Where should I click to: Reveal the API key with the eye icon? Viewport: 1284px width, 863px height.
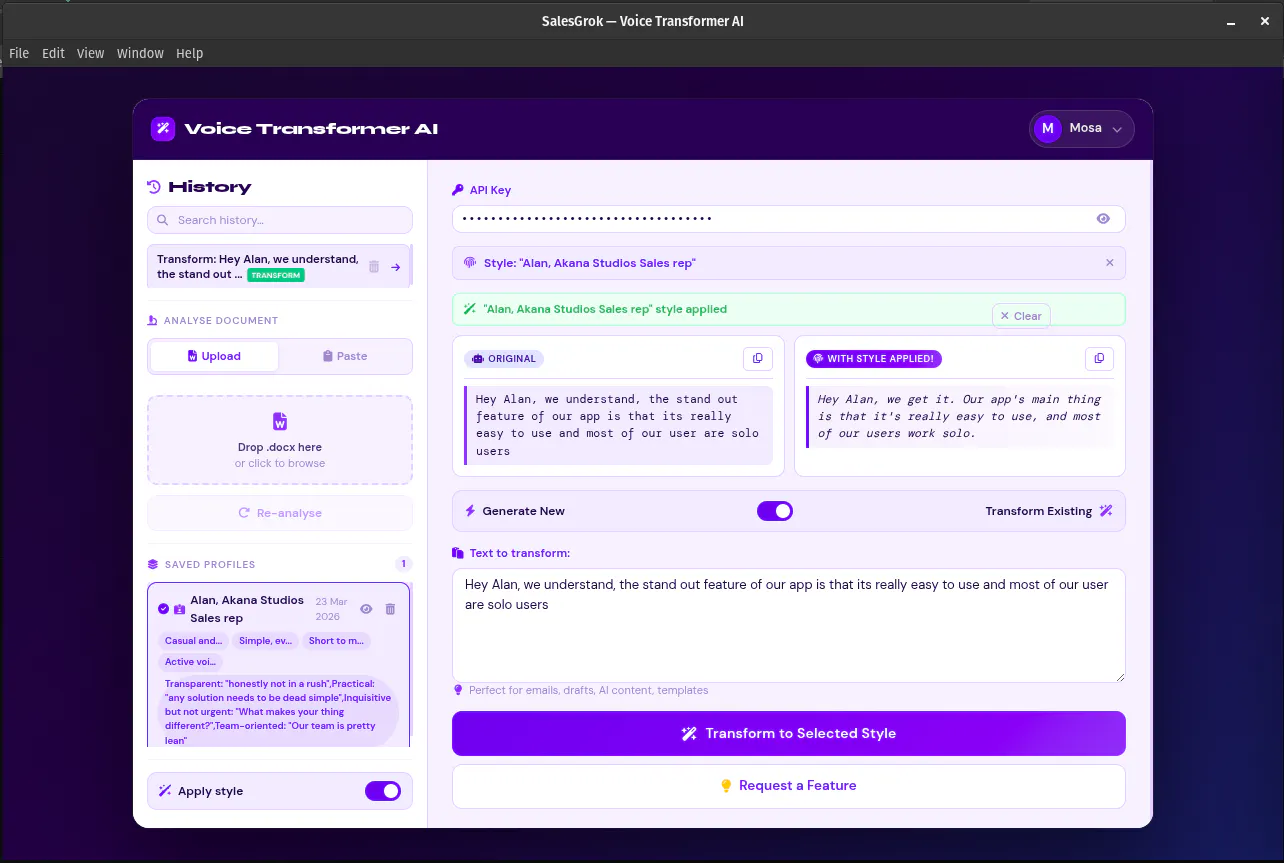coord(1103,219)
